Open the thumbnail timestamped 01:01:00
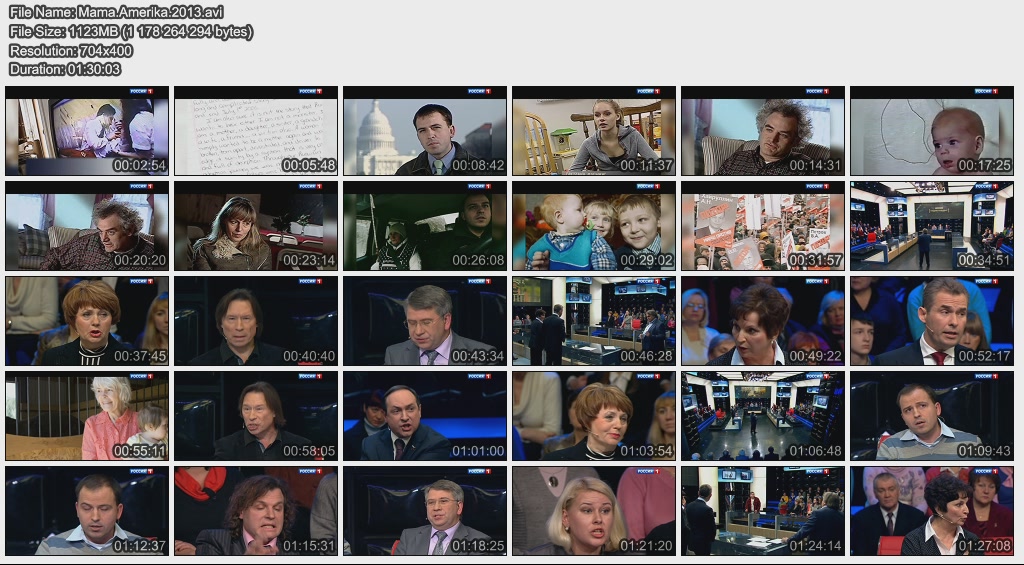This screenshot has height=565, width=1024. (x=425, y=416)
